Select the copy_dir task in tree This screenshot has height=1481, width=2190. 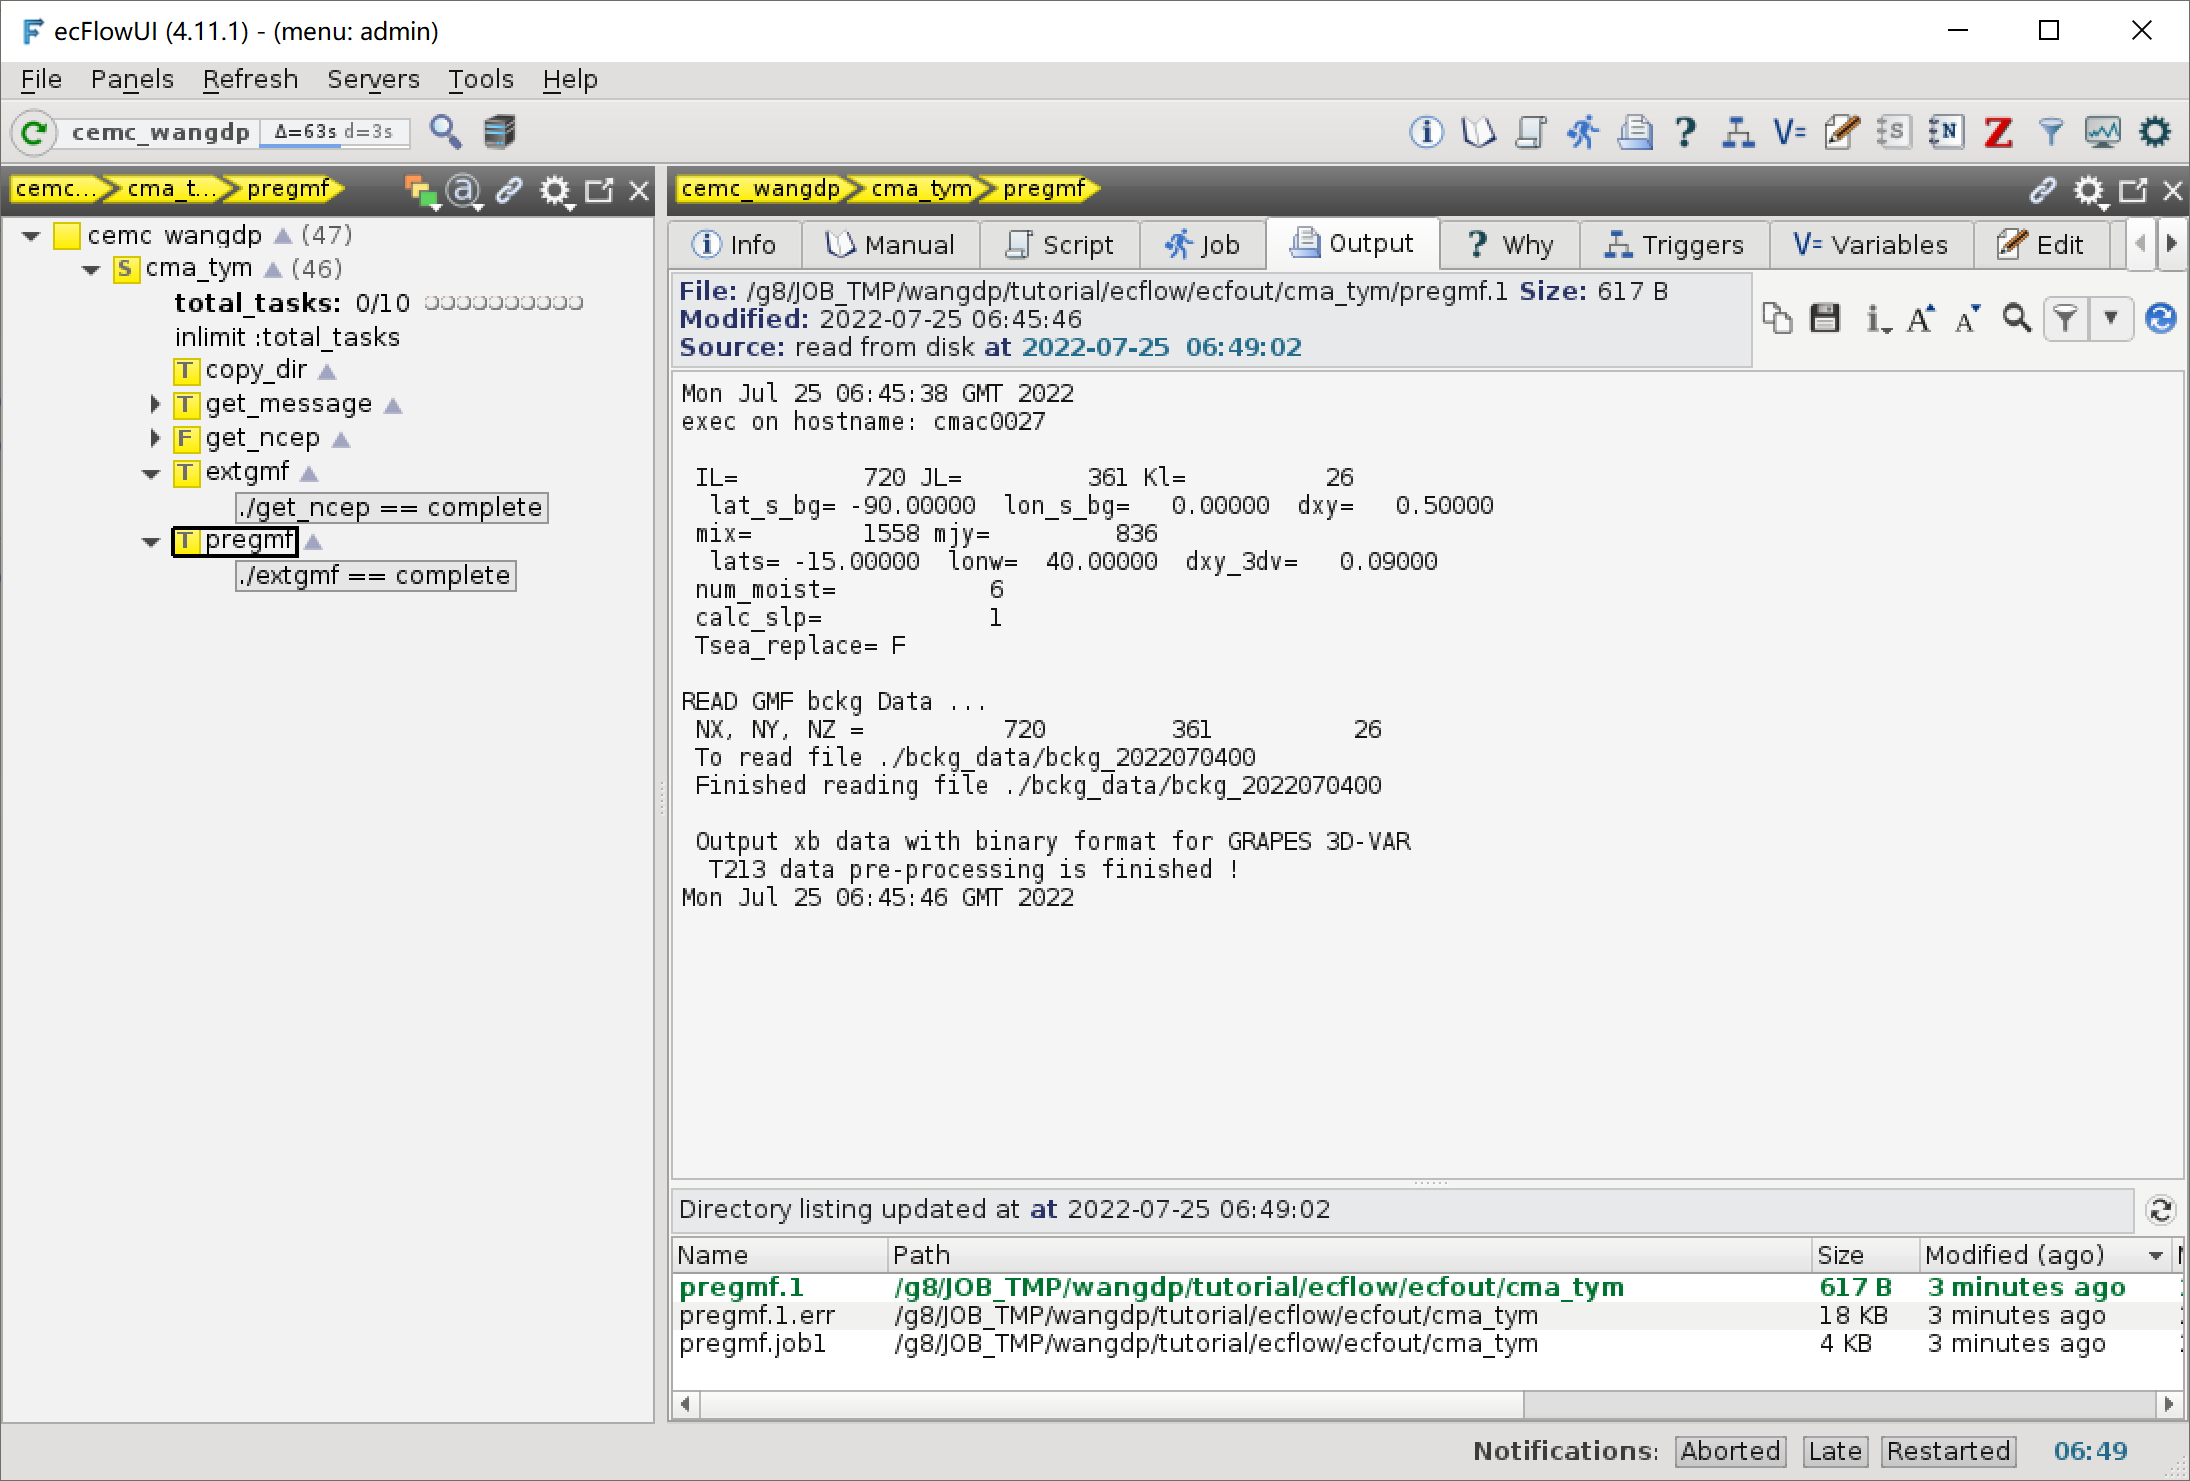255,370
